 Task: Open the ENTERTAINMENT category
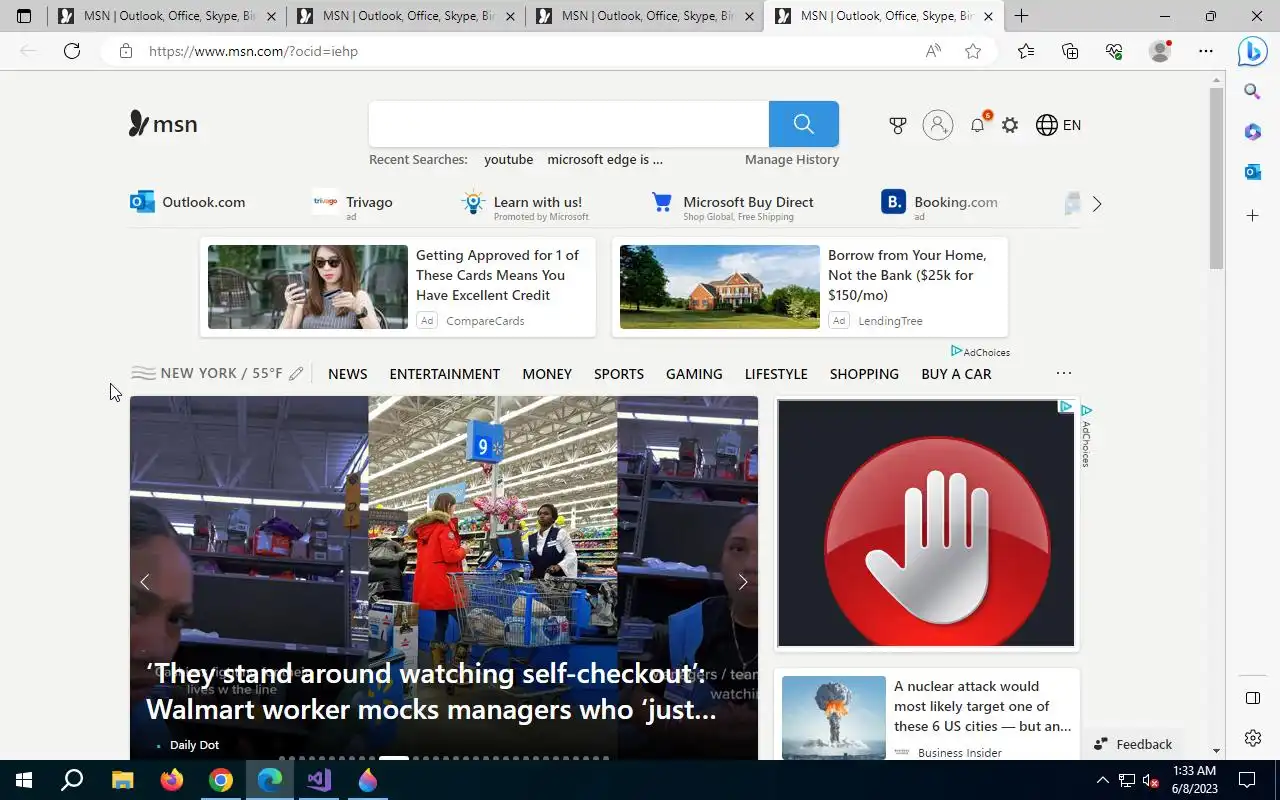[x=445, y=374]
